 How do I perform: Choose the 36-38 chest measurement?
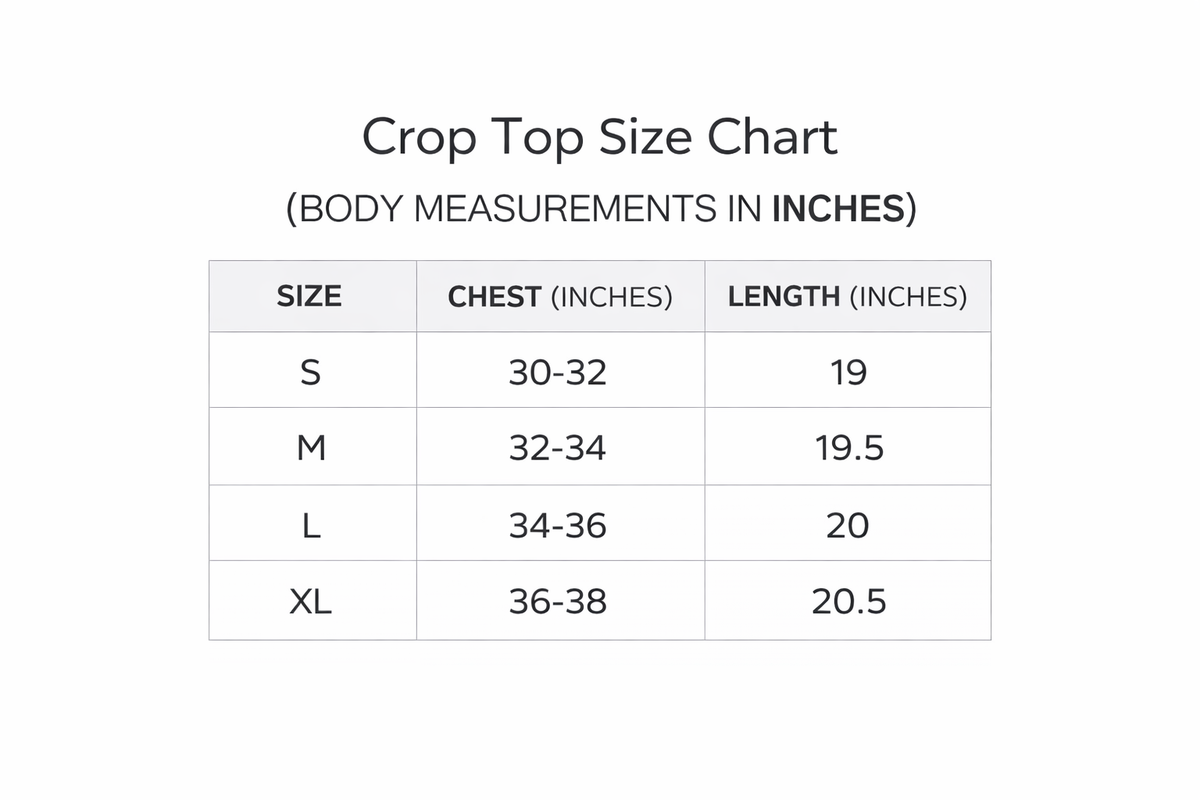(557, 602)
